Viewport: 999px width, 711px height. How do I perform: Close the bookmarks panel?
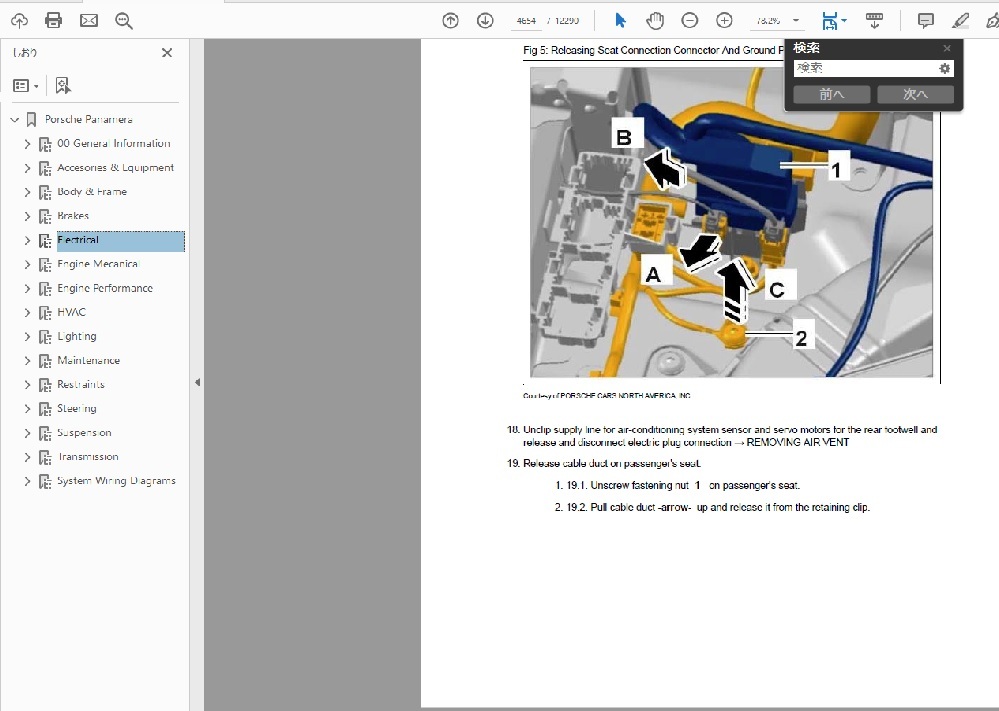[167, 53]
